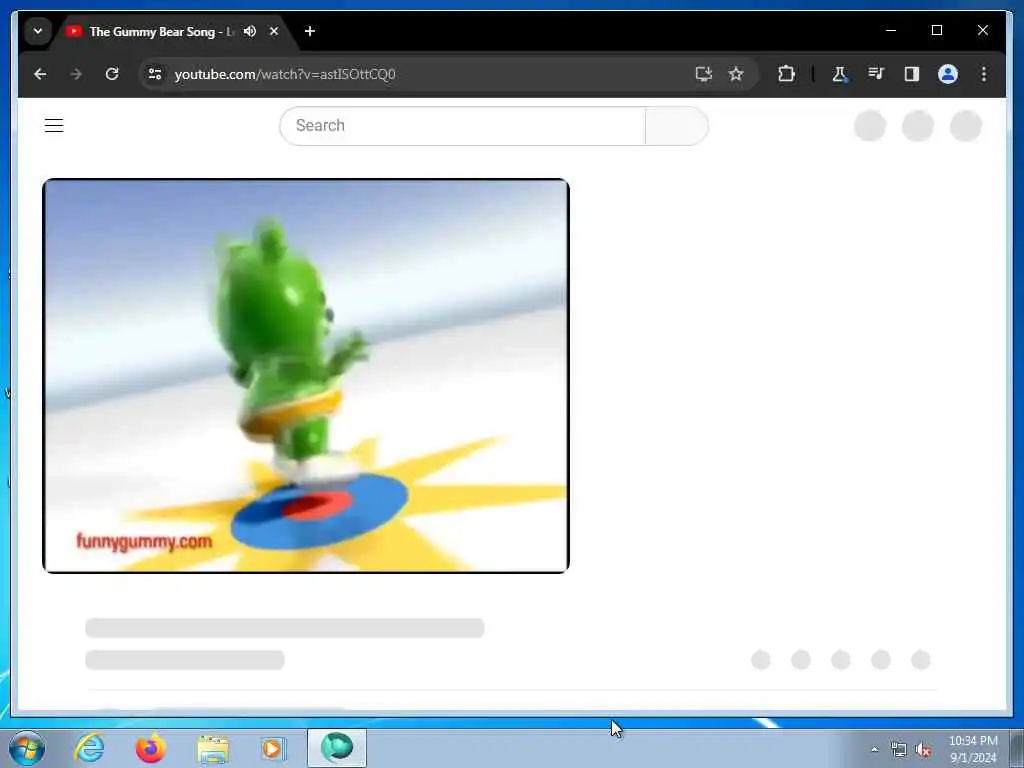Minimize the browser window

click(891, 30)
